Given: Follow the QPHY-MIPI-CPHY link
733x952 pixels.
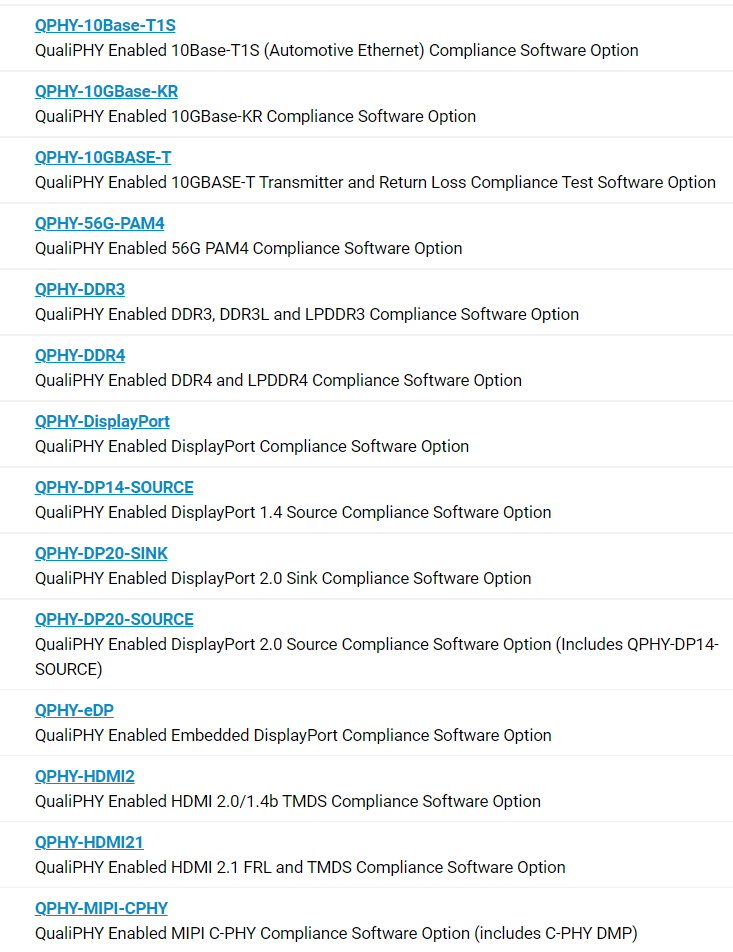Looking at the screenshot, I should coord(101,908).
